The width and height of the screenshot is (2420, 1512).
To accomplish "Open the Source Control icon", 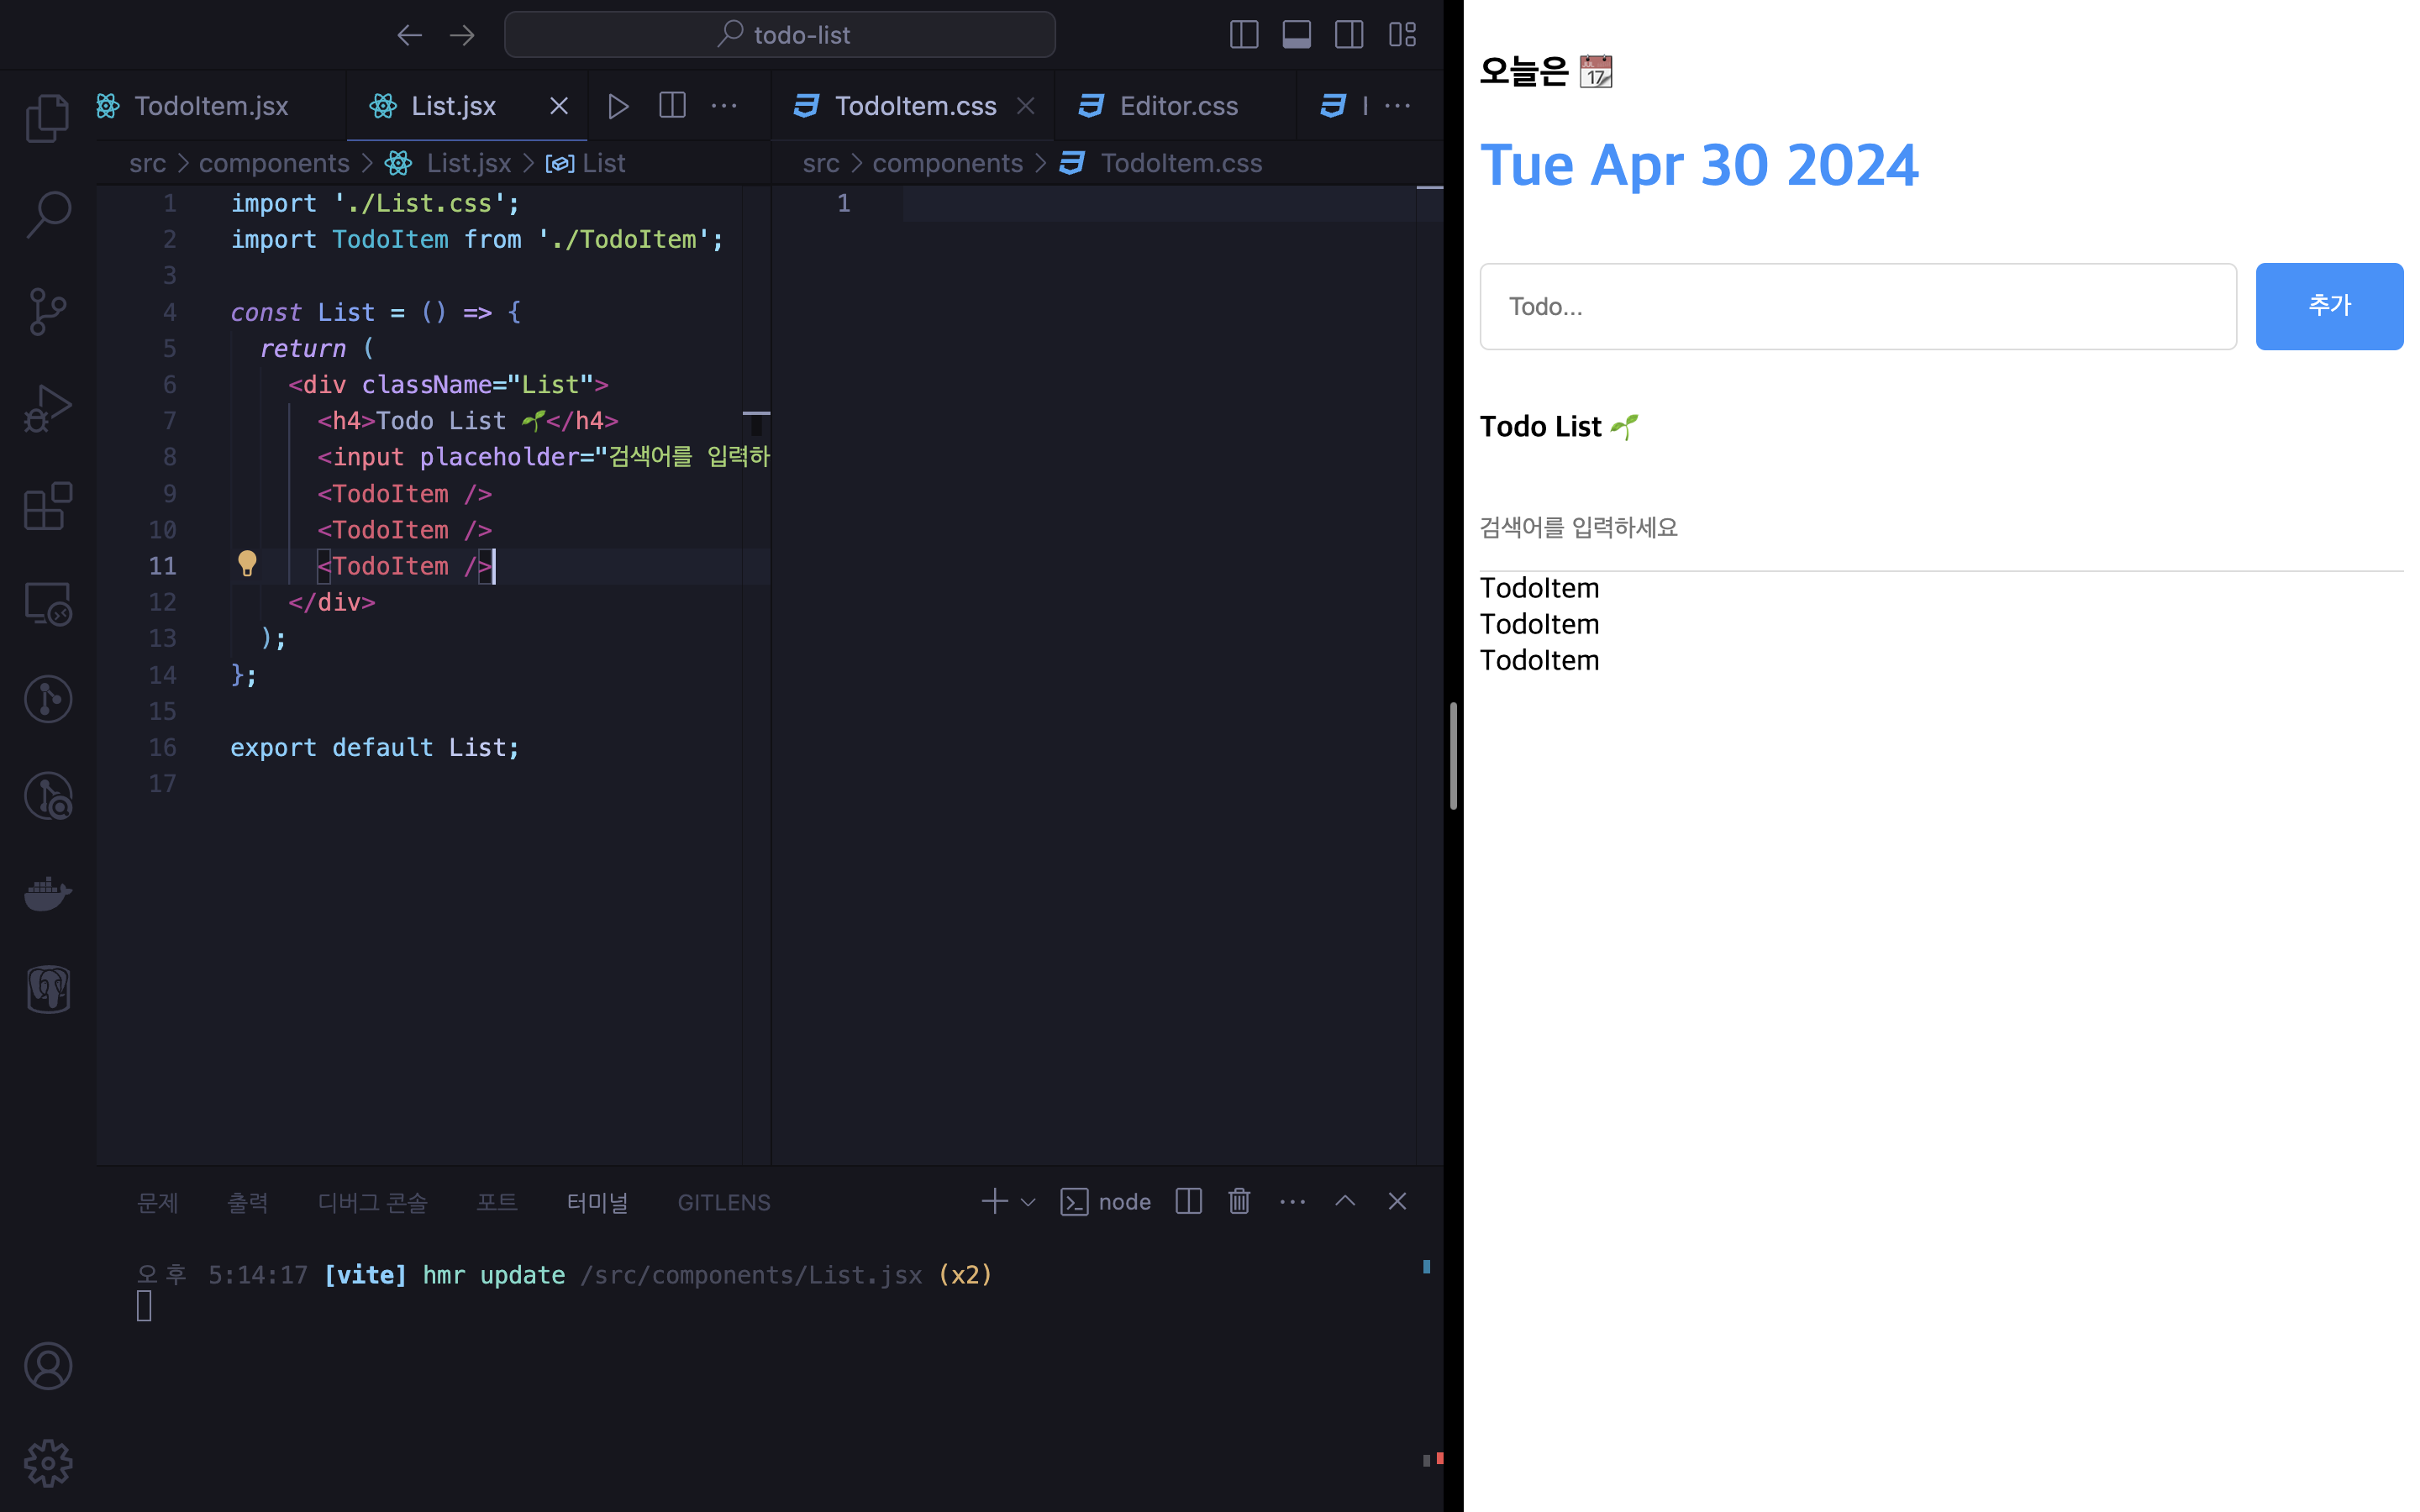I will (x=47, y=312).
